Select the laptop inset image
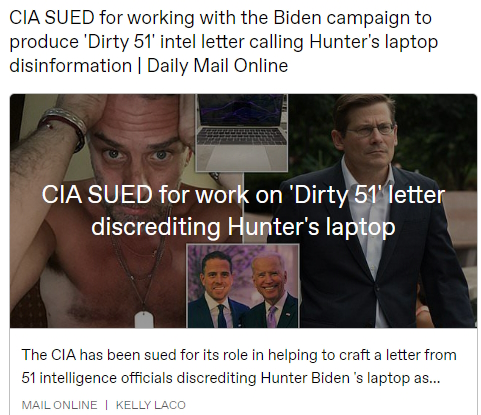 coord(242,133)
